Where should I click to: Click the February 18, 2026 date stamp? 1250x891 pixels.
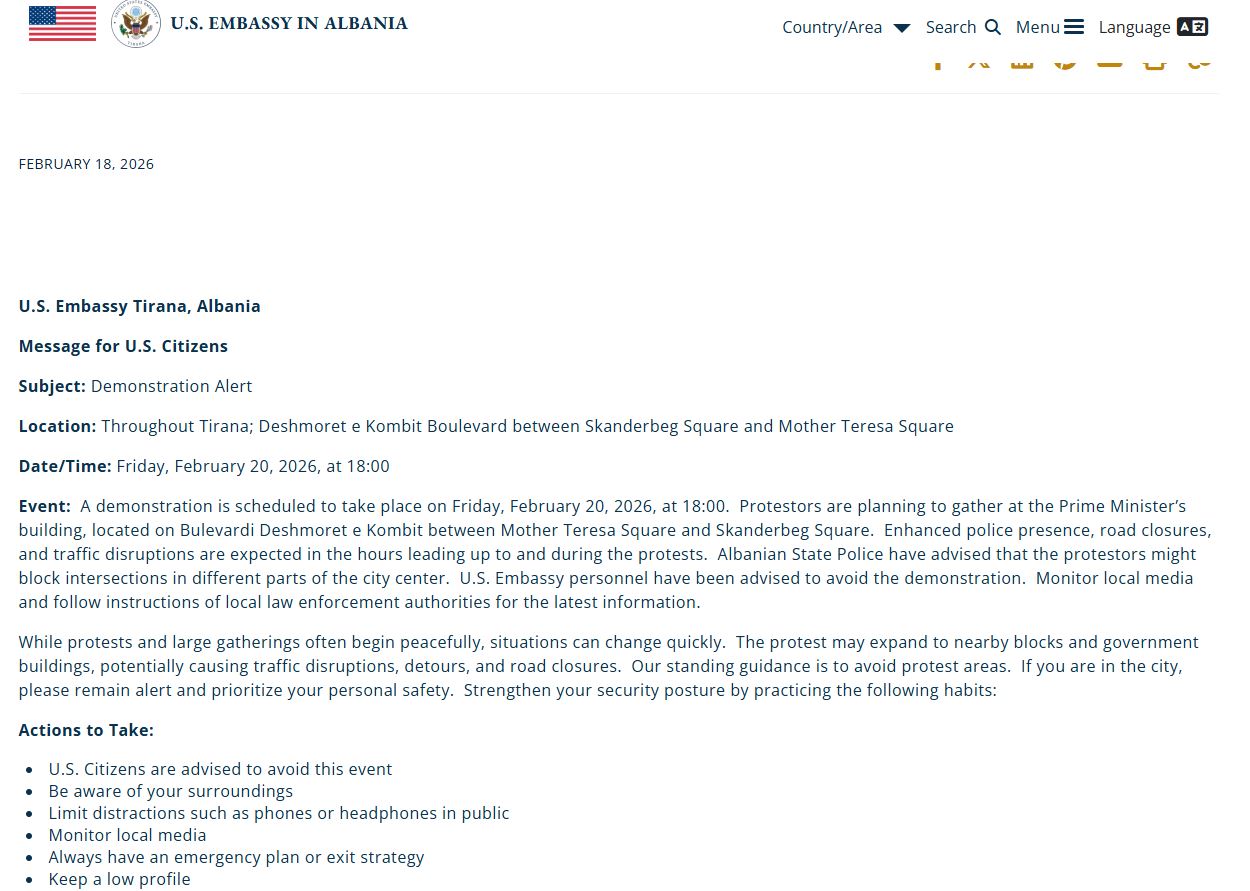(x=86, y=164)
